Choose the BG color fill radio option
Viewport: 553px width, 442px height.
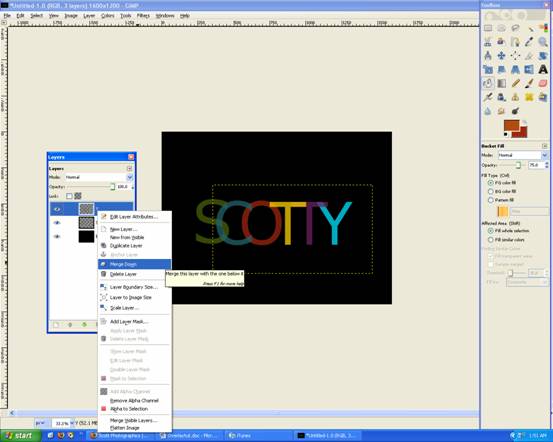[x=491, y=192]
